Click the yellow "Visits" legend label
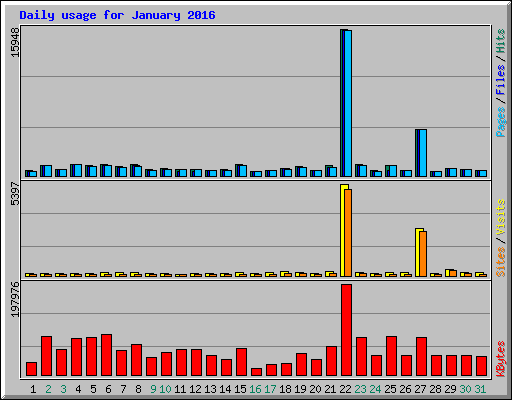Screen dimensions: 512x400 pos(500,218)
